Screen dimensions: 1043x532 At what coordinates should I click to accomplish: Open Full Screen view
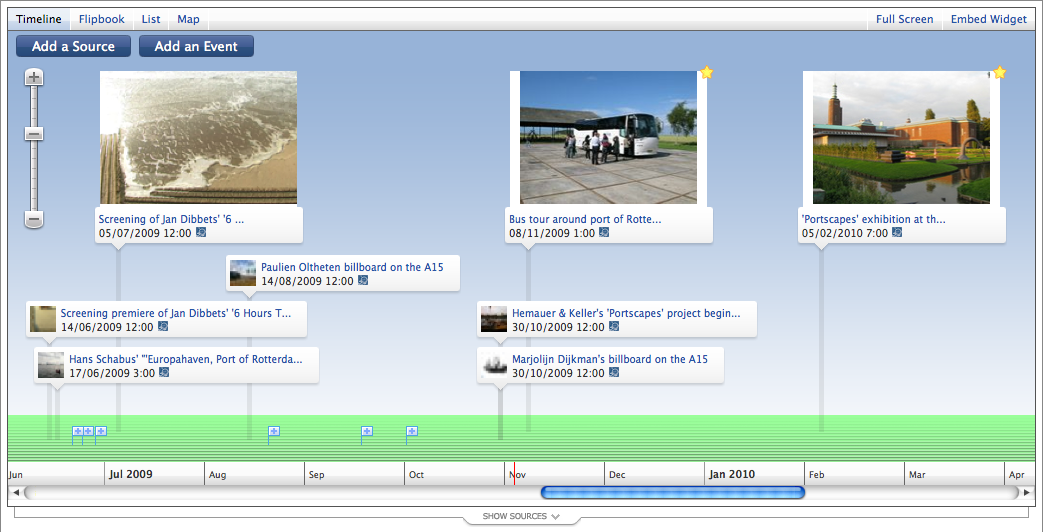pyautogui.click(x=905, y=19)
